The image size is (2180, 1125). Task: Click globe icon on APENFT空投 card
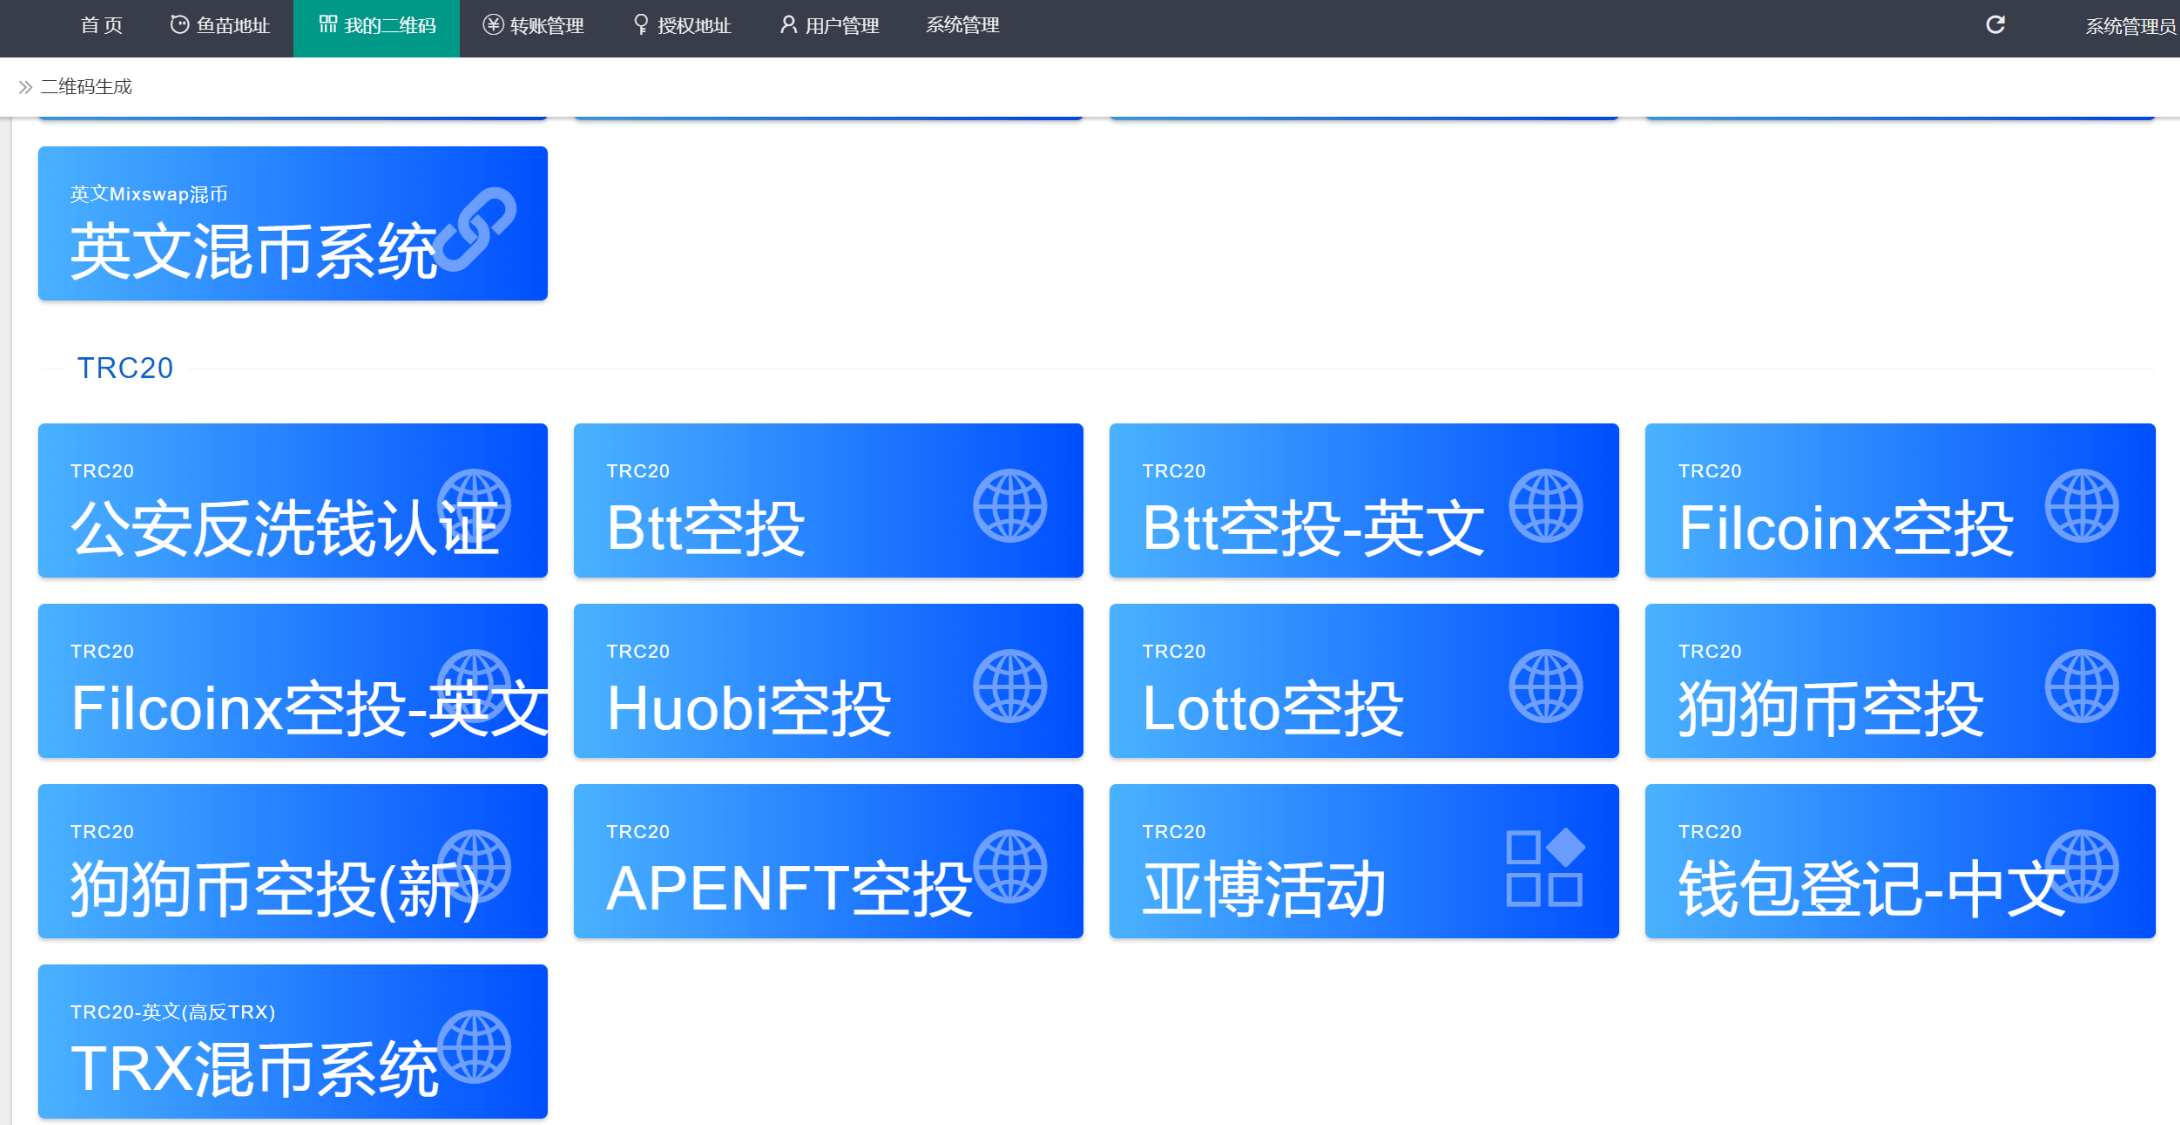[x=1010, y=867]
